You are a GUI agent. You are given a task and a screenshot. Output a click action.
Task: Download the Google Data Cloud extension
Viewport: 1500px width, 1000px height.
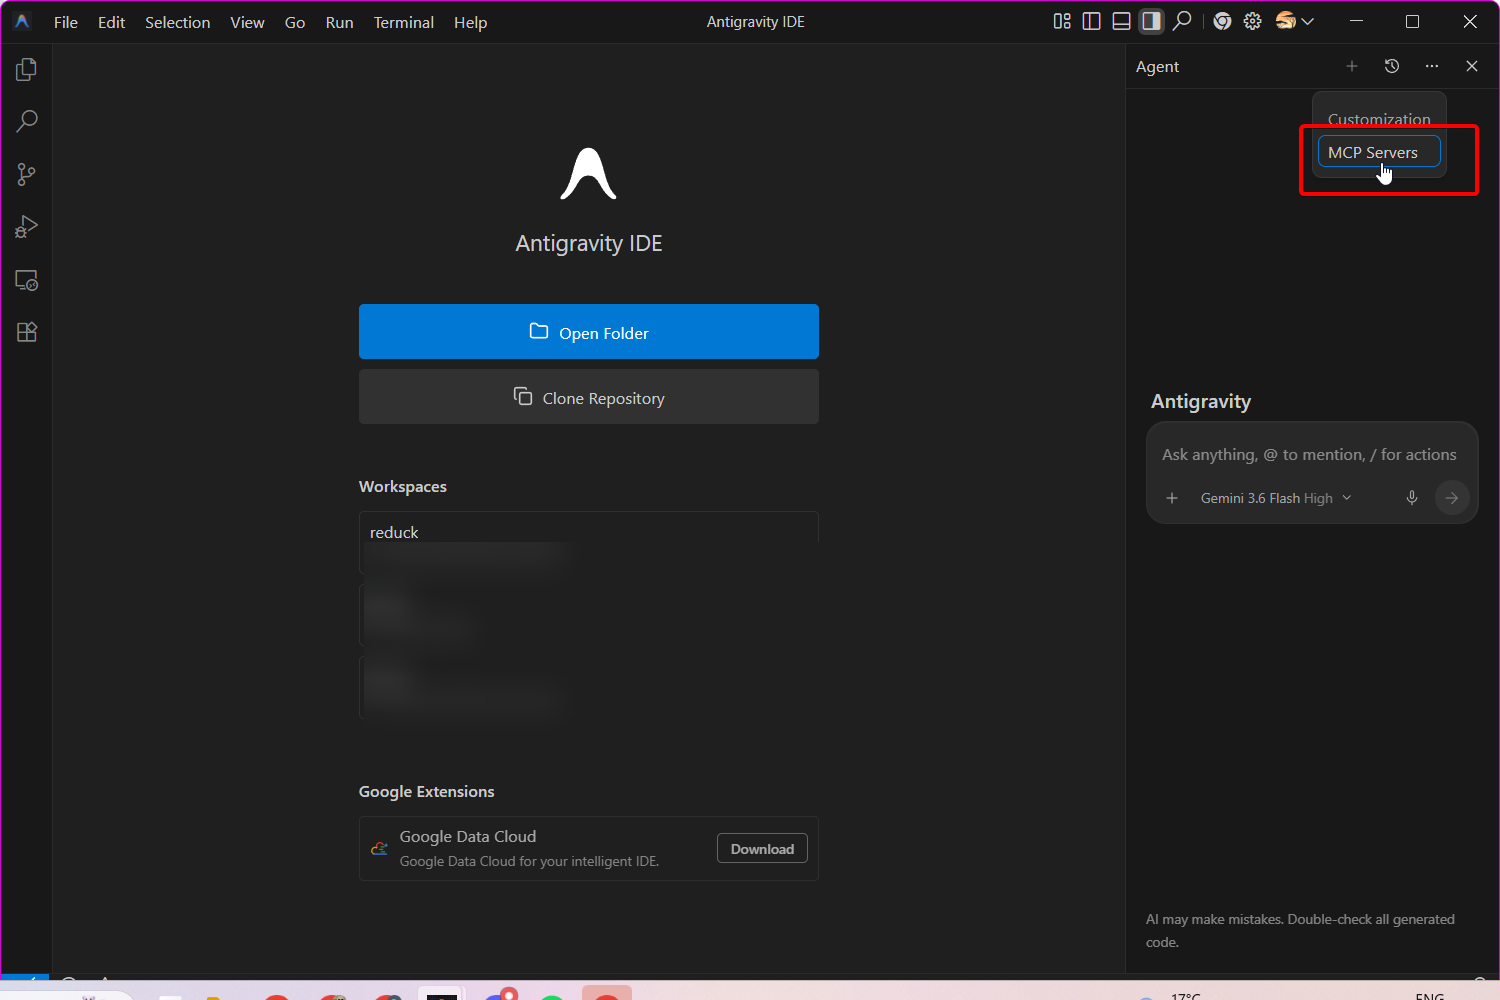point(762,849)
